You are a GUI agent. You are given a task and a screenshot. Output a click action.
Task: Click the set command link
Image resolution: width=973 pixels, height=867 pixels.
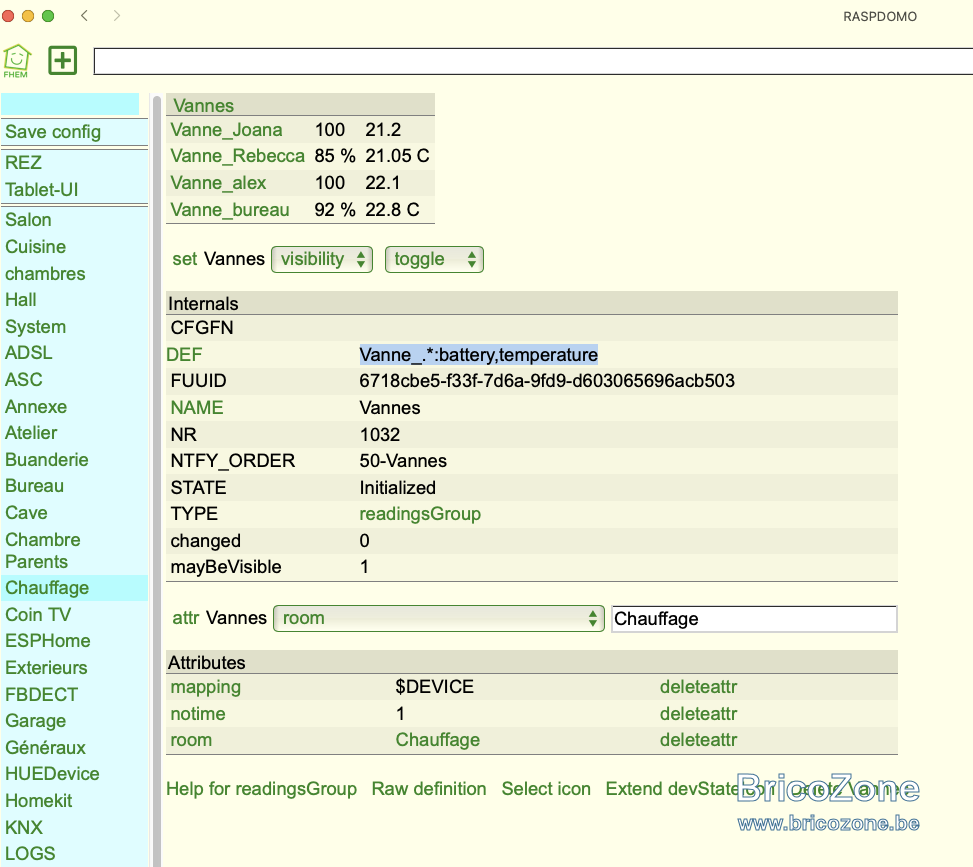185,259
